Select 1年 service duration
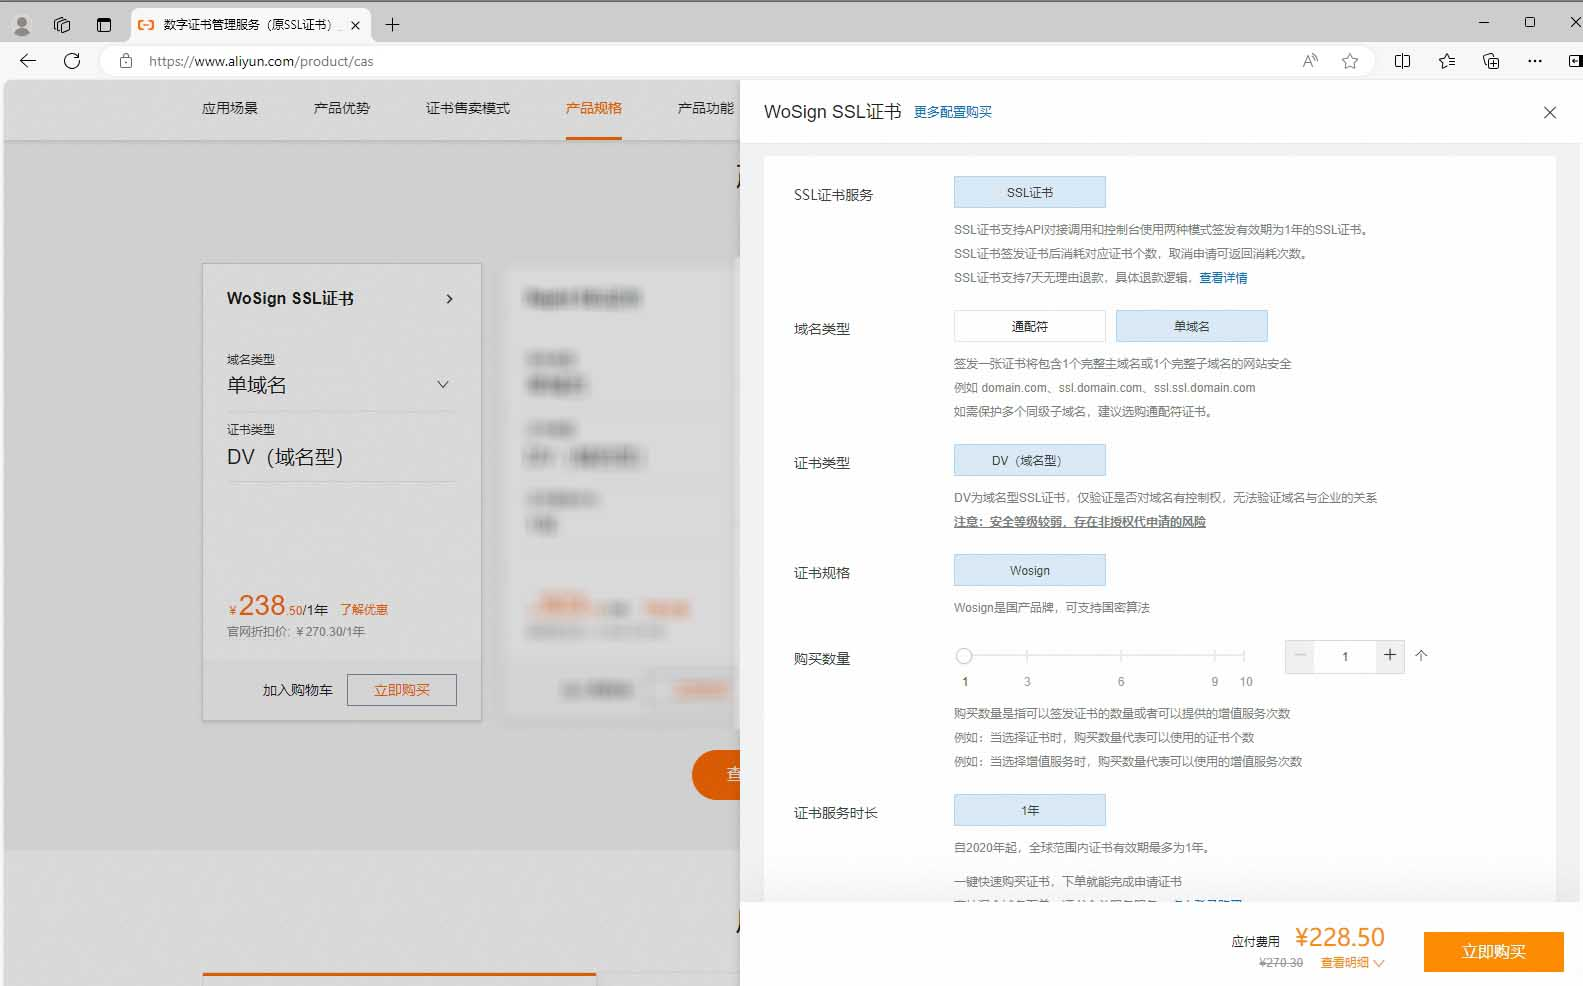 1030,810
